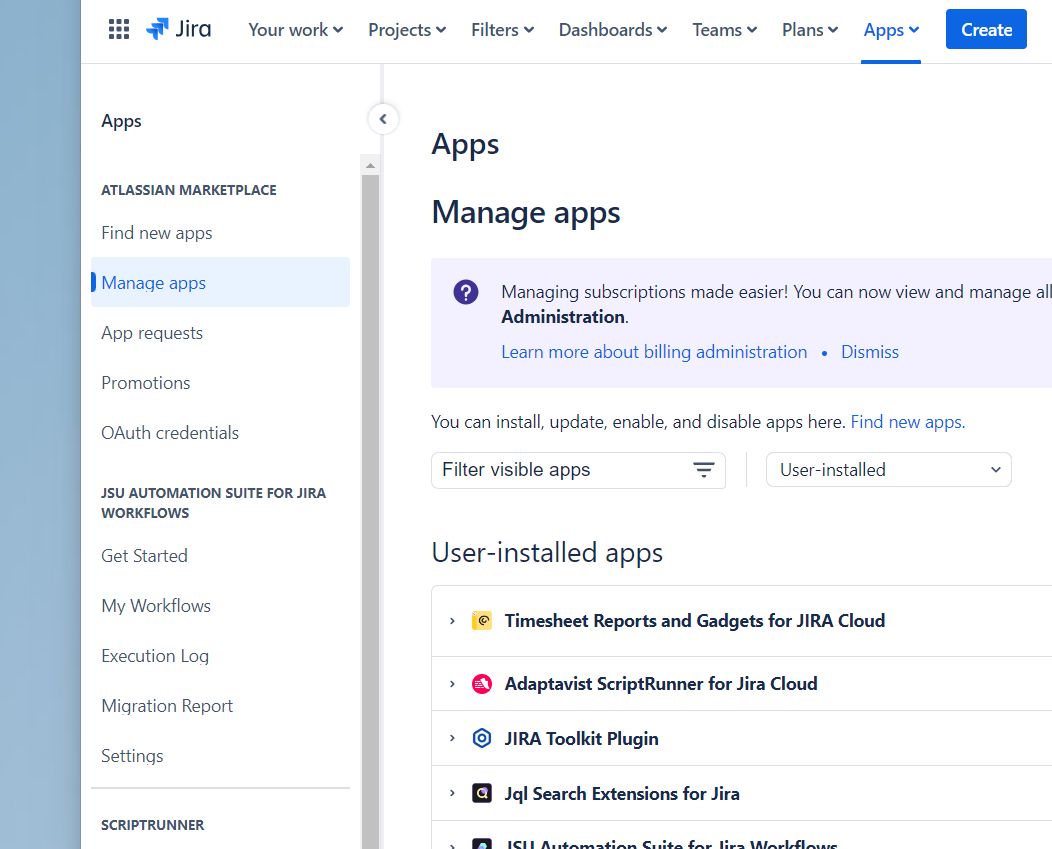The width and height of the screenshot is (1052, 849).
Task: Click the purple question mark info icon
Action: (x=465, y=292)
